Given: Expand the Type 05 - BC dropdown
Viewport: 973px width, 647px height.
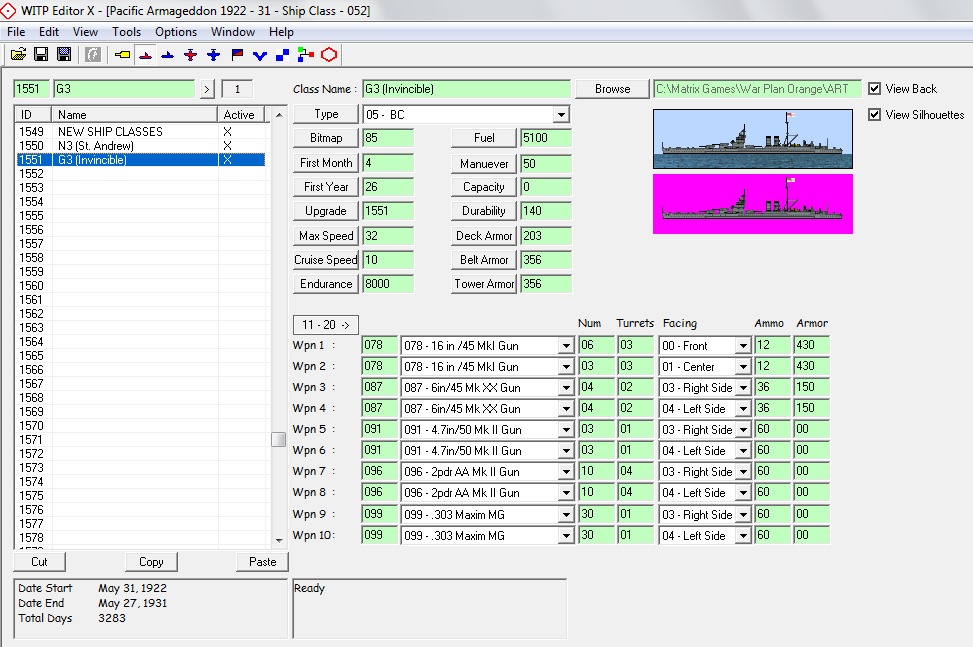Looking at the screenshot, I should point(561,115).
